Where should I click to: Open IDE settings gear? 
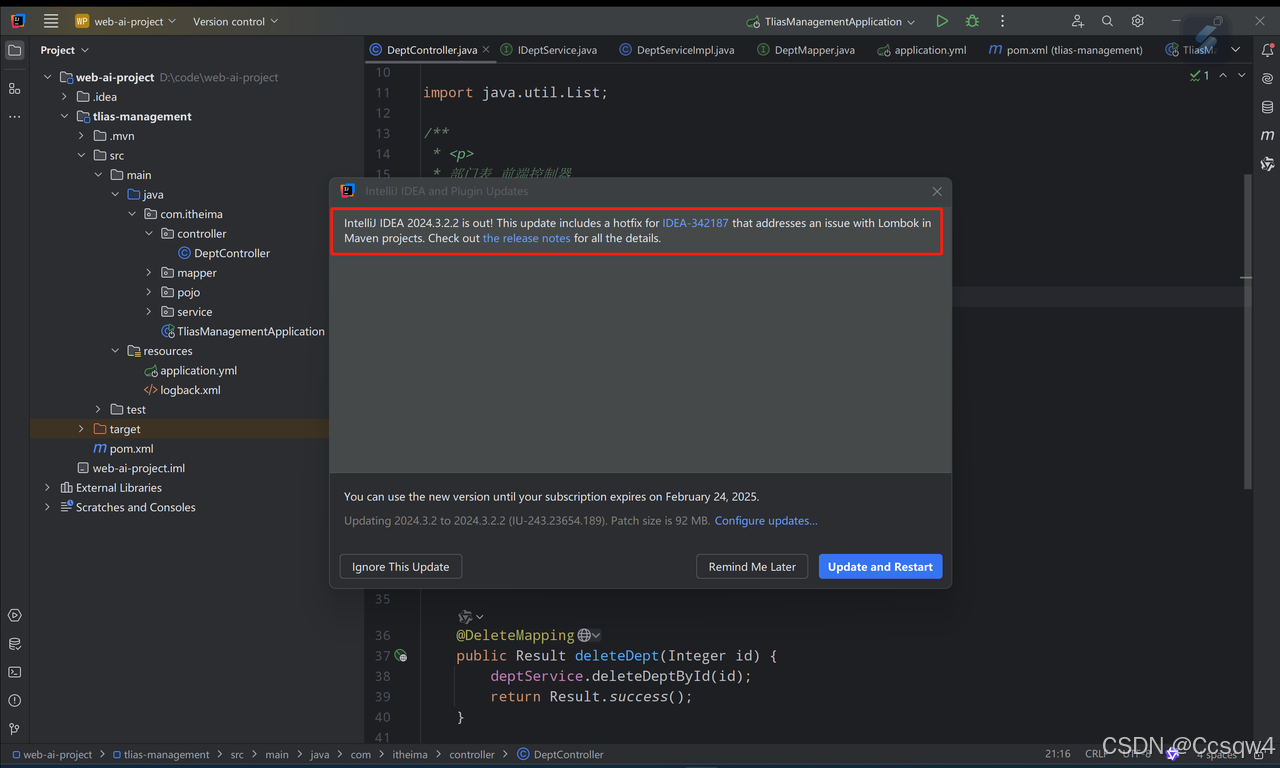coord(1137,21)
